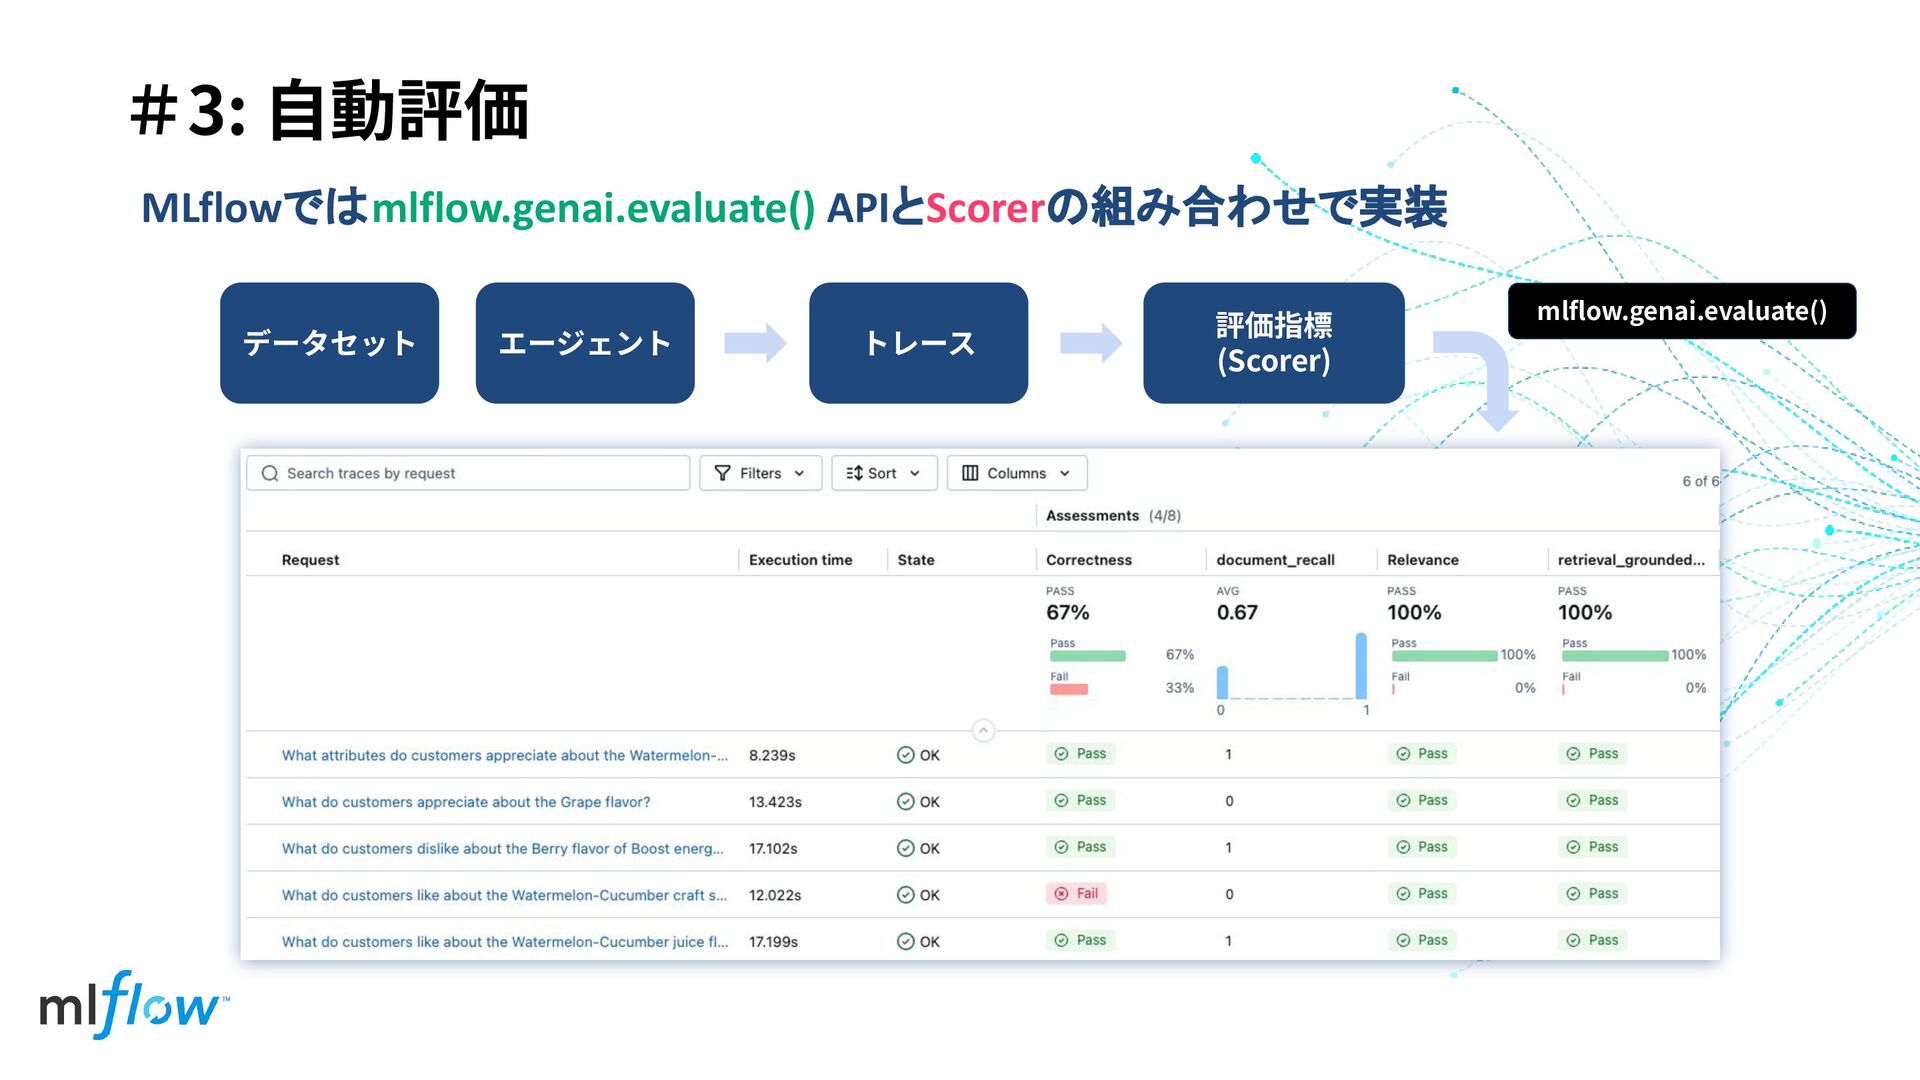Click the mlflow logo
The height and width of the screenshot is (1080, 1920).
[133, 1006]
